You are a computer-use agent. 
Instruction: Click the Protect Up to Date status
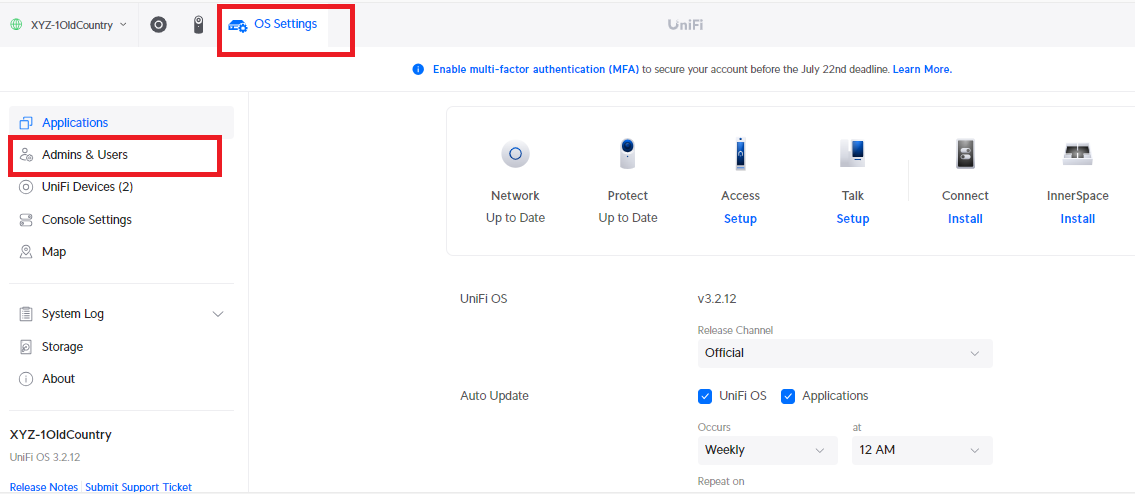point(628,218)
